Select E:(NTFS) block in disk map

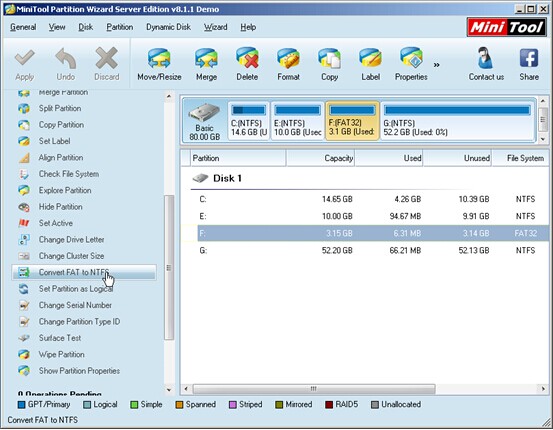click(x=298, y=121)
